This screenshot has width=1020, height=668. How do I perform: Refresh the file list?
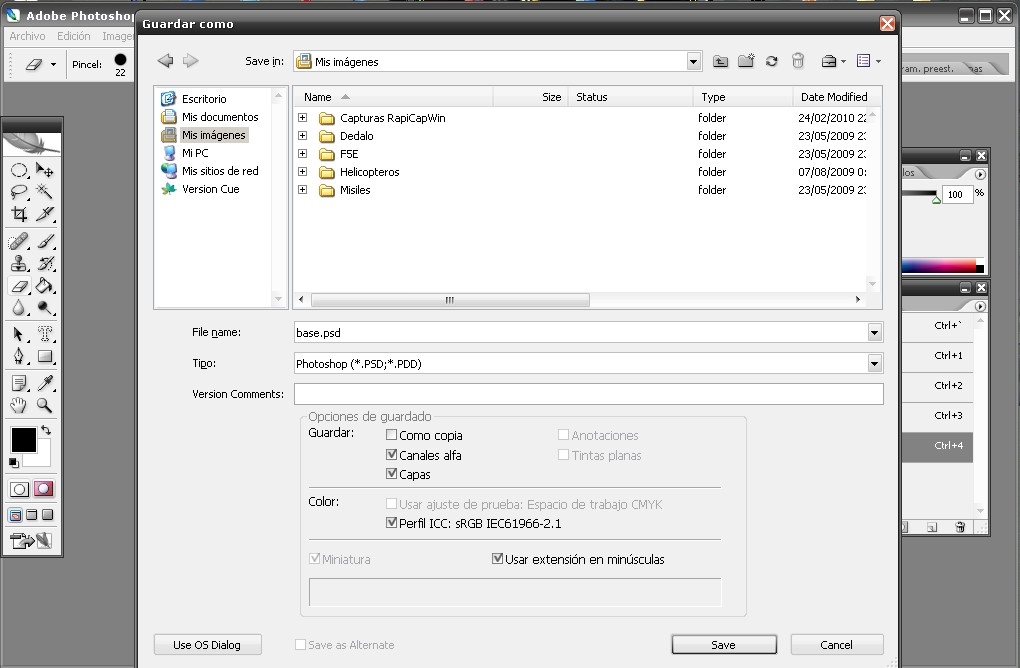[772, 61]
